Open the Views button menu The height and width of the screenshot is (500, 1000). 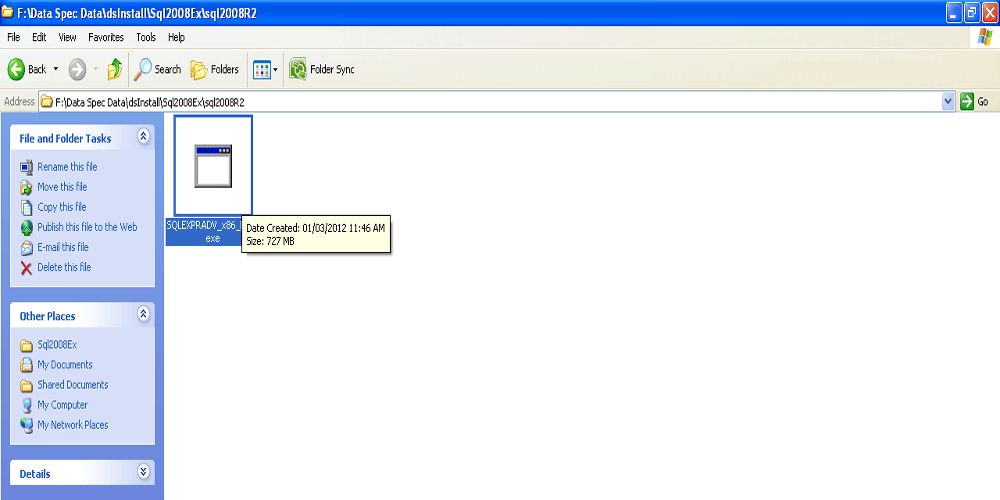point(265,70)
